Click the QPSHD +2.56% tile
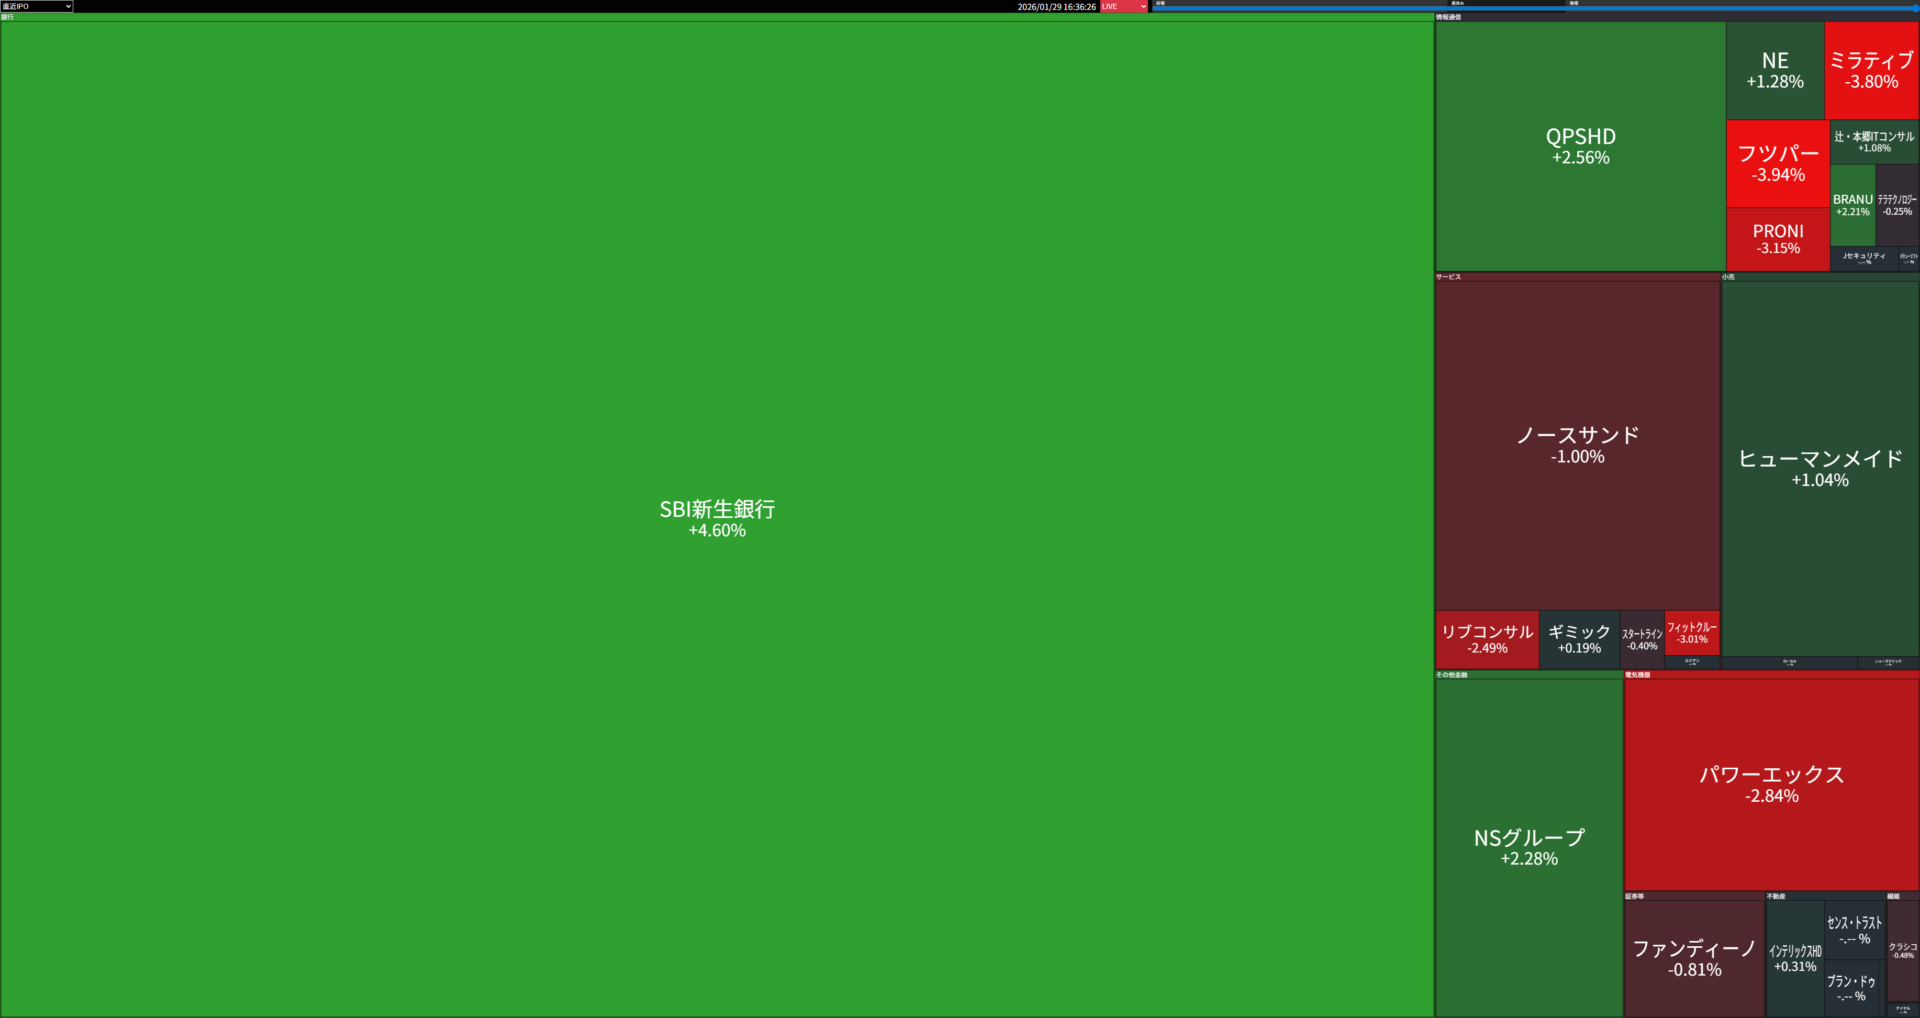Viewport: 1920px width, 1018px height. pyautogui.click(x=1580, y=146)
